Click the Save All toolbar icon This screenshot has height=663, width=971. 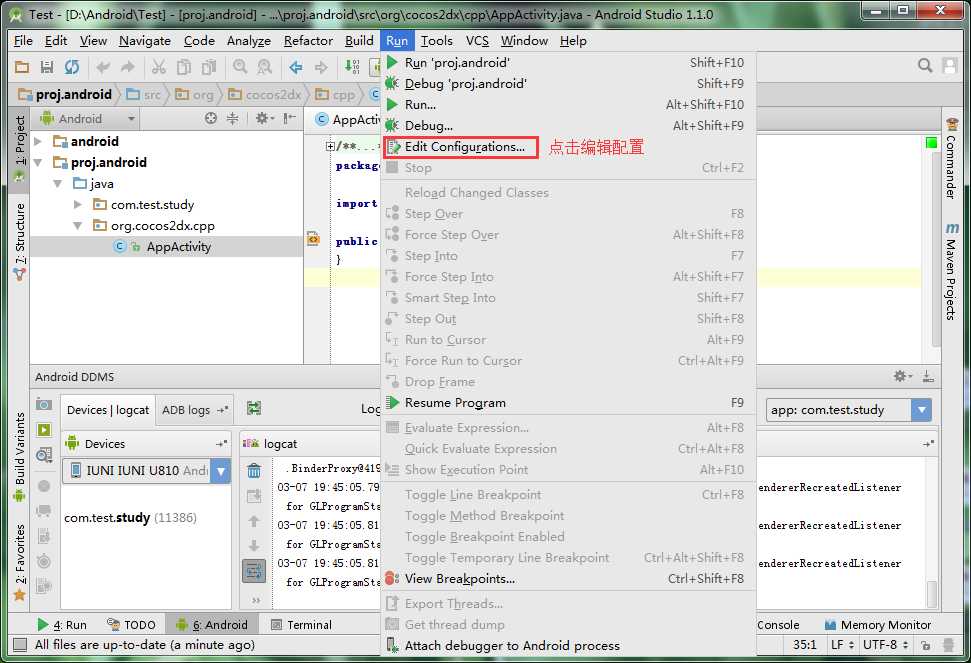[47, 67]
